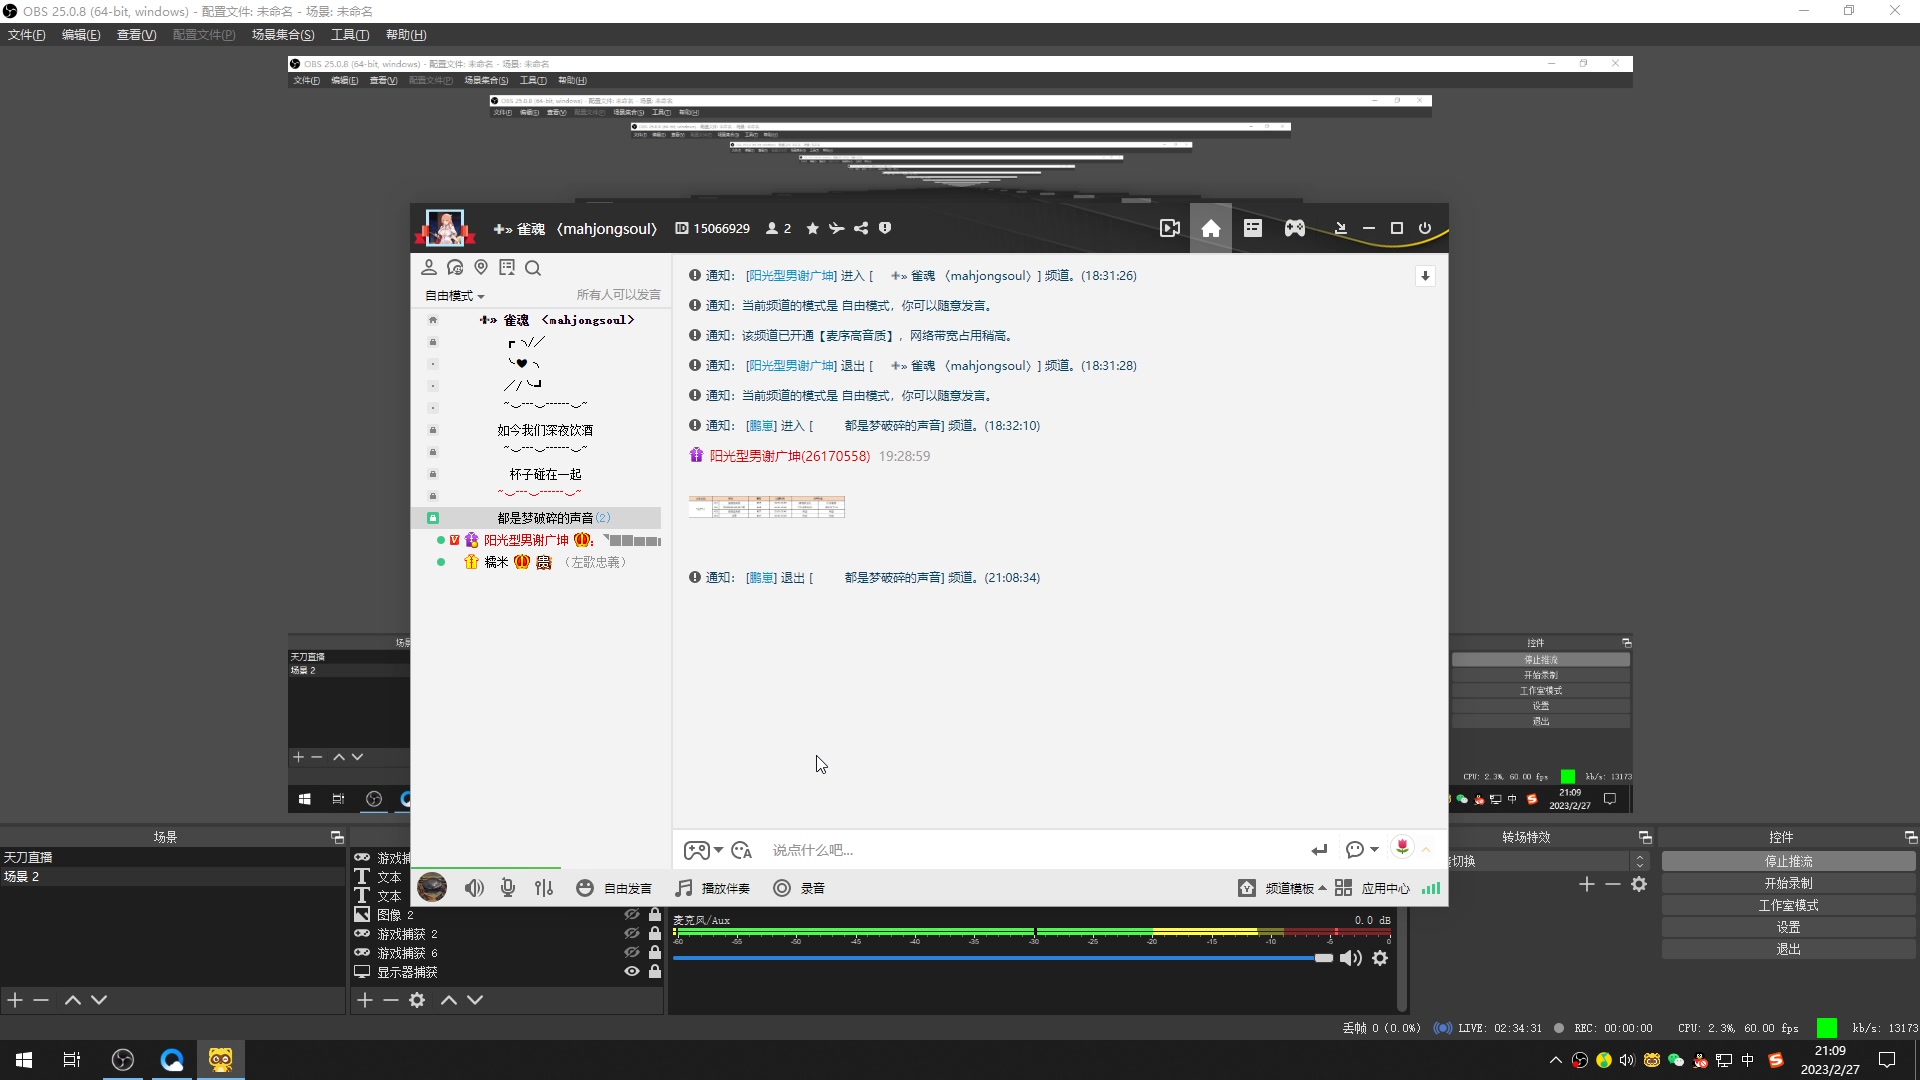Hide the 显示器捕获 source with eye icon
1920x1080 pixels.
[x=632, y=971]
